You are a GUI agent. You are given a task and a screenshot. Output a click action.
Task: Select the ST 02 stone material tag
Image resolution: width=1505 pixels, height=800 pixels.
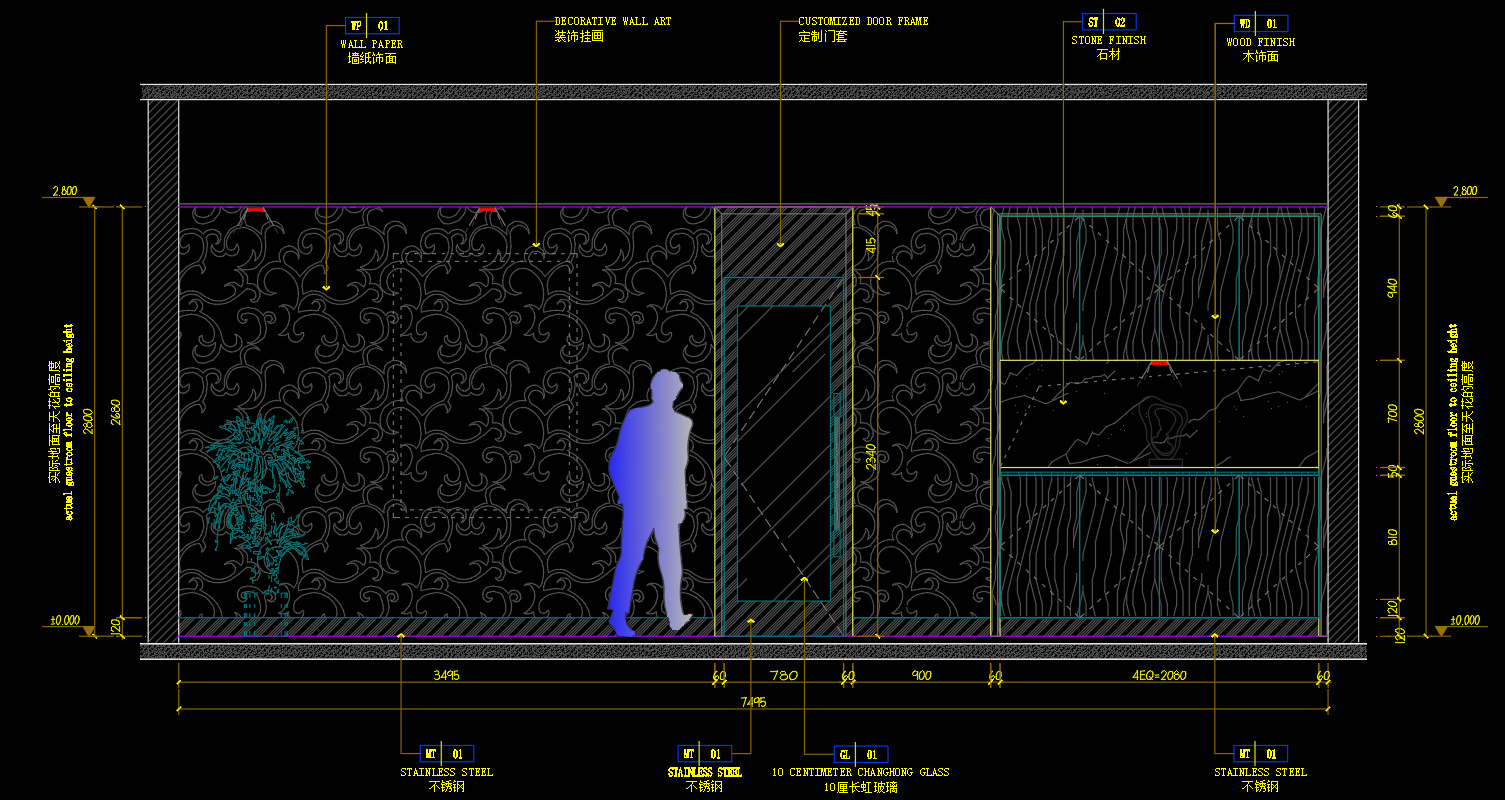pos(1109,22)
